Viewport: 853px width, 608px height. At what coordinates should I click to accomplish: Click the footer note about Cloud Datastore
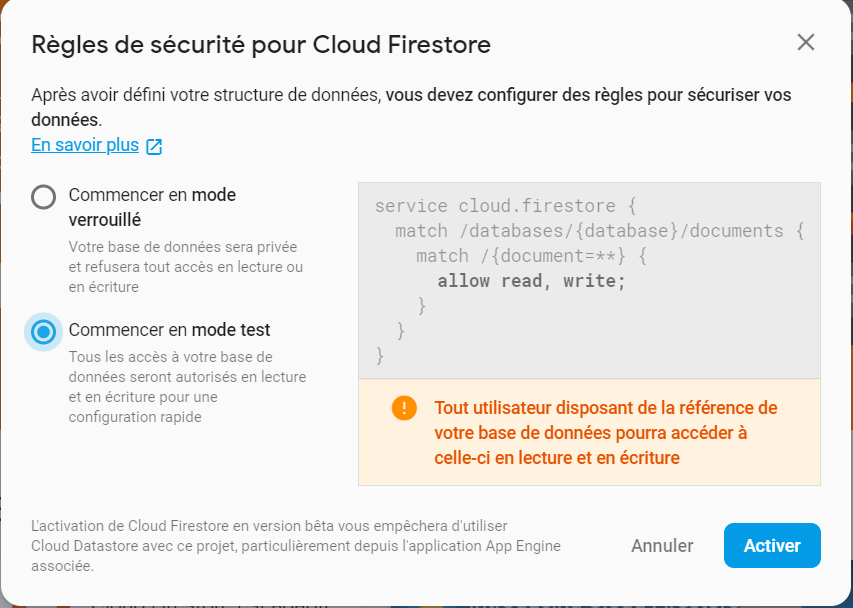pos(296,546)
